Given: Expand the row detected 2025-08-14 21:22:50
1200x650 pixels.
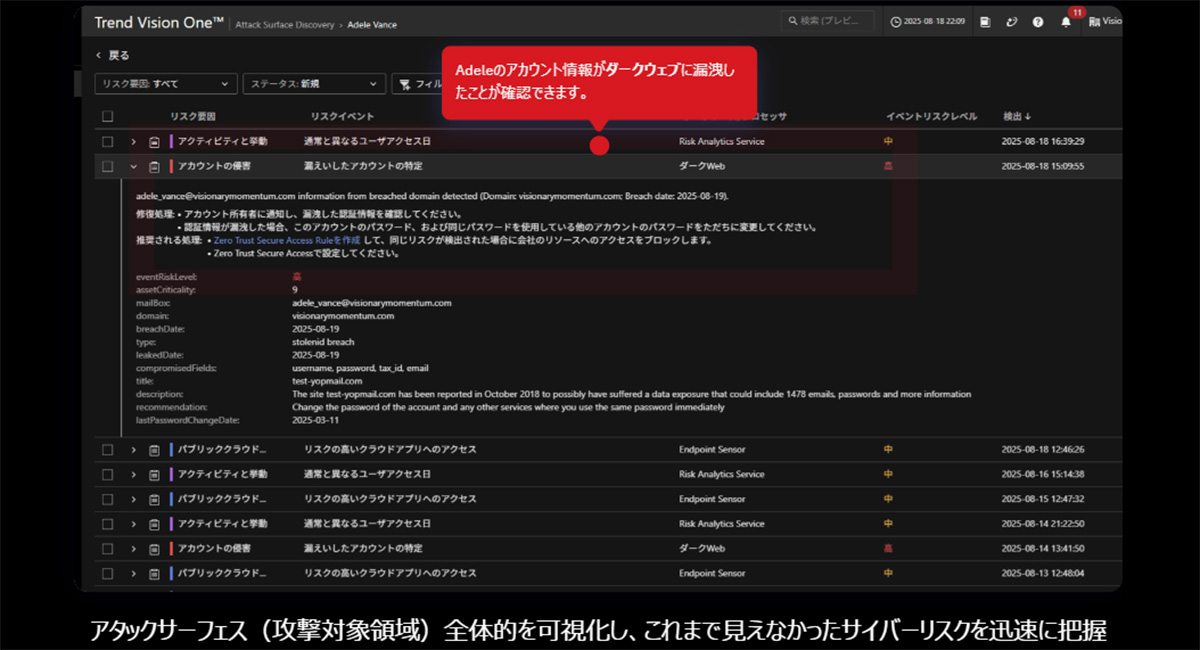Looking at the screenshot, I should (133, 524).
